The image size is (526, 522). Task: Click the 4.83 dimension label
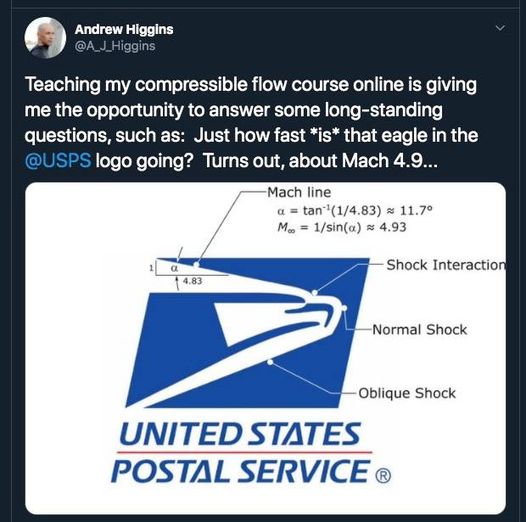tap(192, 281)
